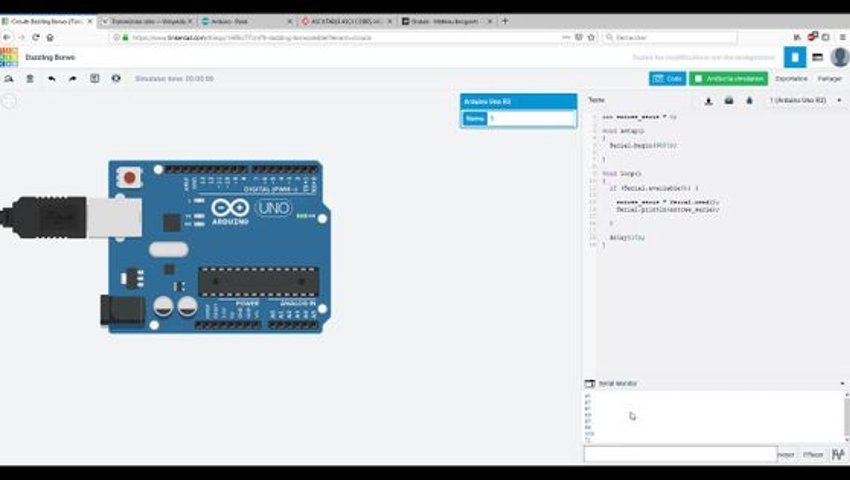Open the Texte edit-mode dropdown
Viewport: 850px width, 480px height.
596,100
